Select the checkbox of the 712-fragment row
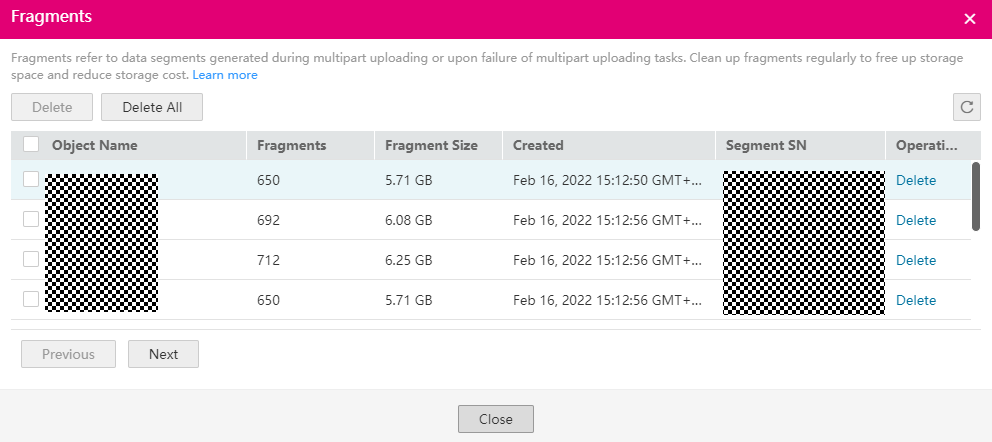 [31, 259]
